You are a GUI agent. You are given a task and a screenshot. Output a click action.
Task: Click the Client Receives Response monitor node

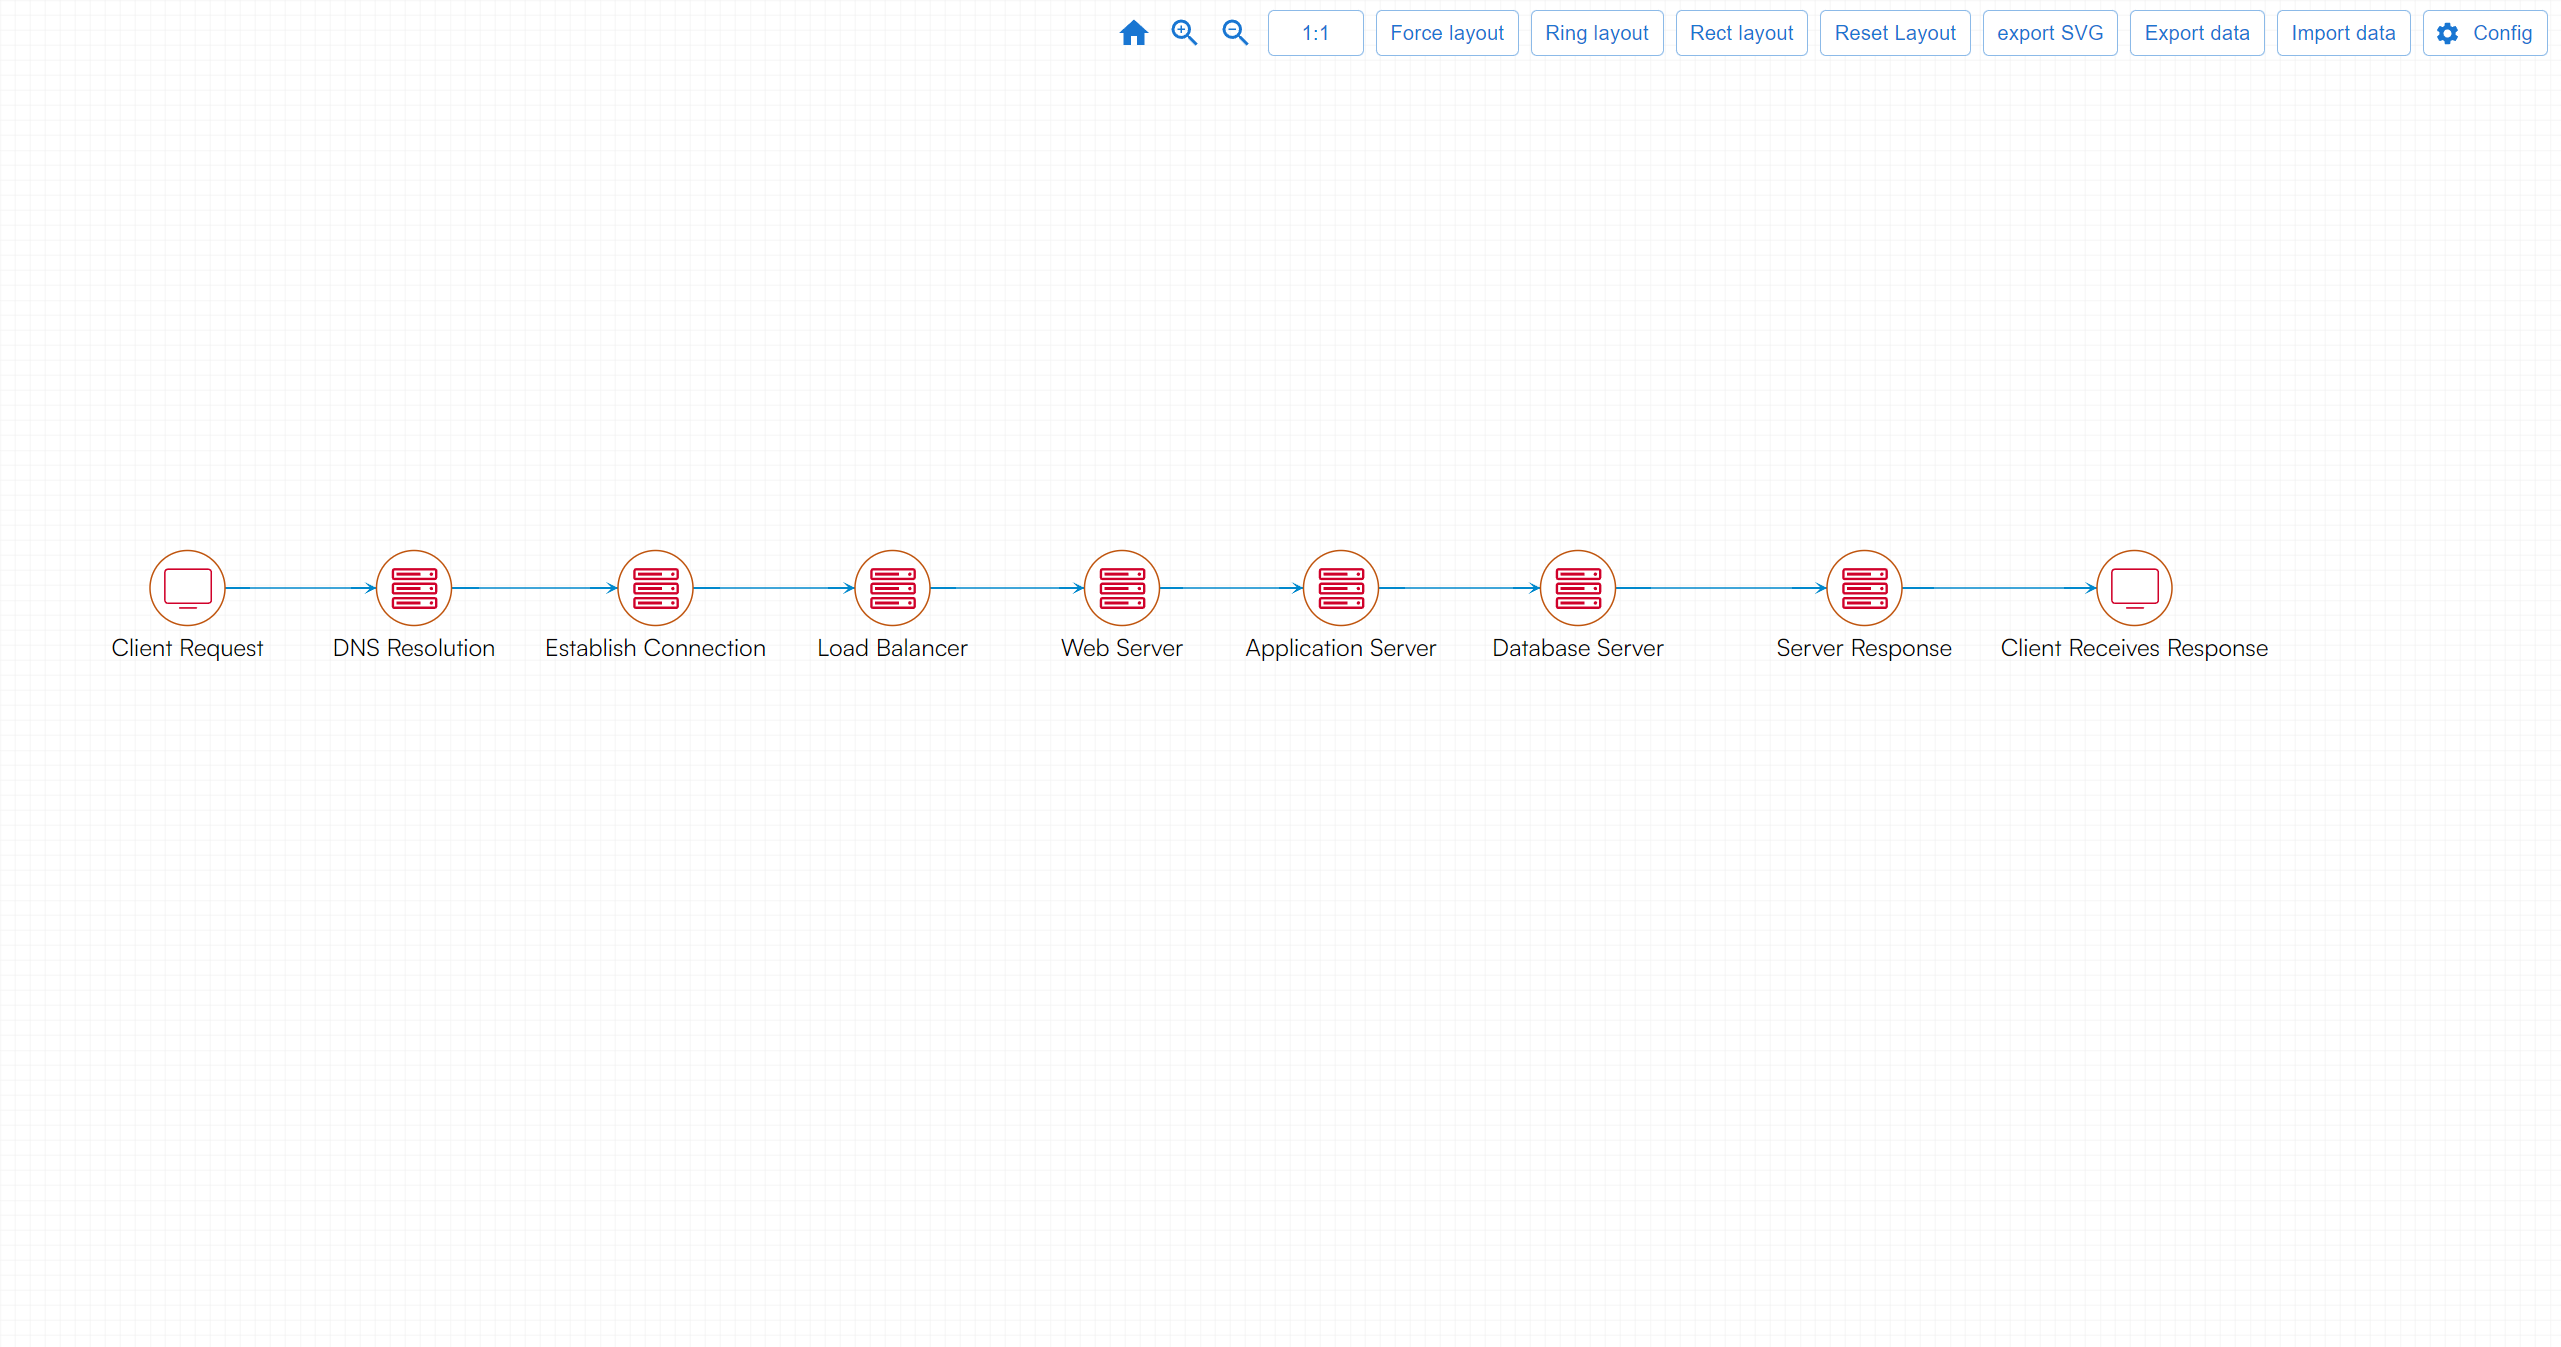[x=2134, y=588]
